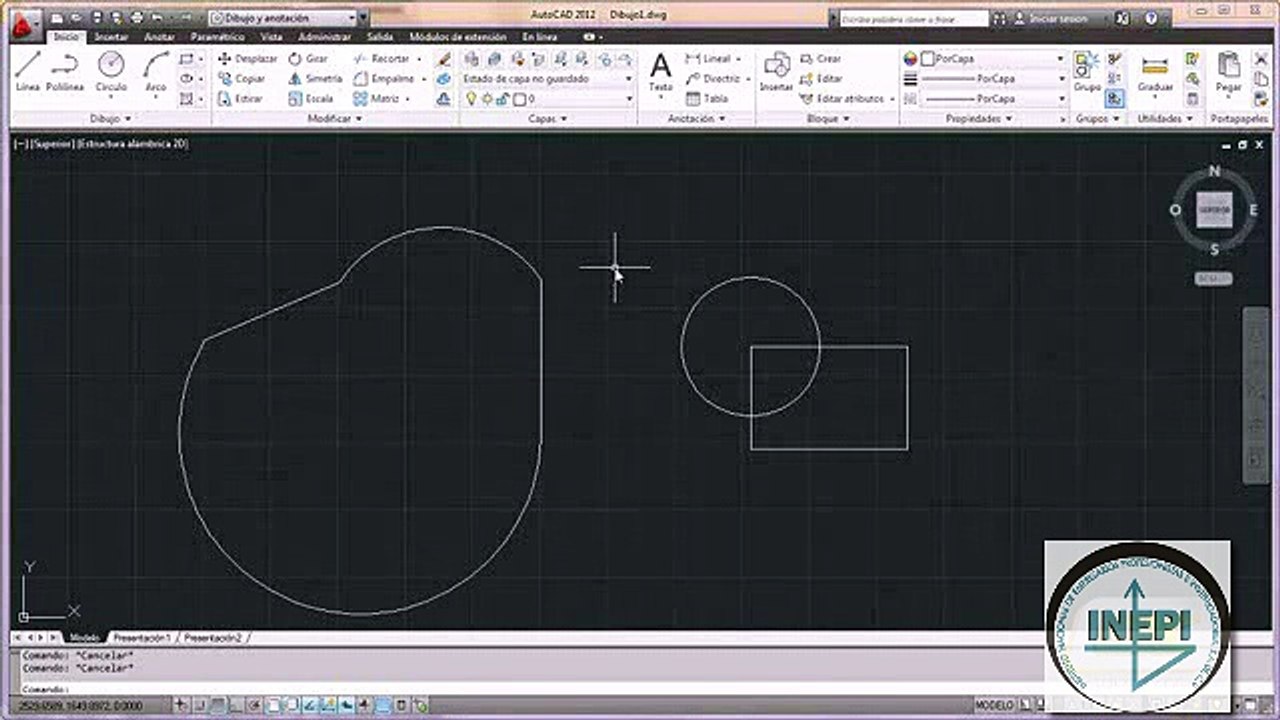Image resolution: width=1280 pixels, height=720 pixels.
Task: Select the Línea drawing tool
Action: [28, 72]
